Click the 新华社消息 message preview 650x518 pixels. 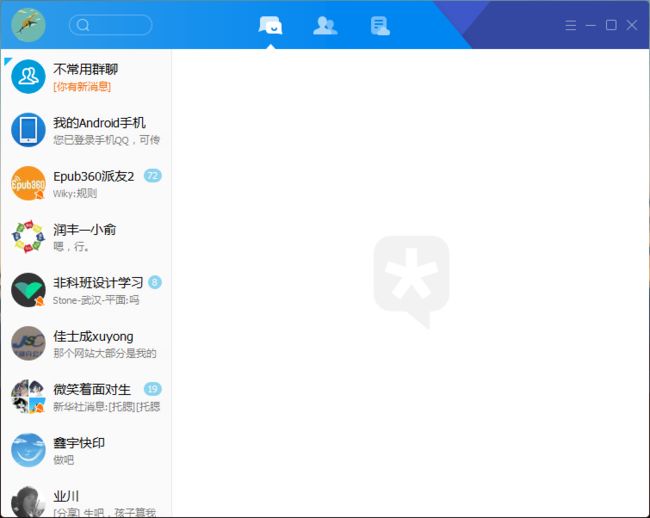[x=107, y=407]
